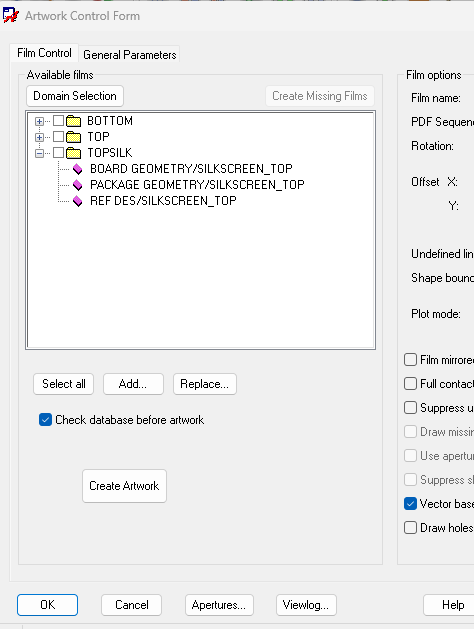
Task: Enable the Full contact checkbox
Action: tap(410, 383)
